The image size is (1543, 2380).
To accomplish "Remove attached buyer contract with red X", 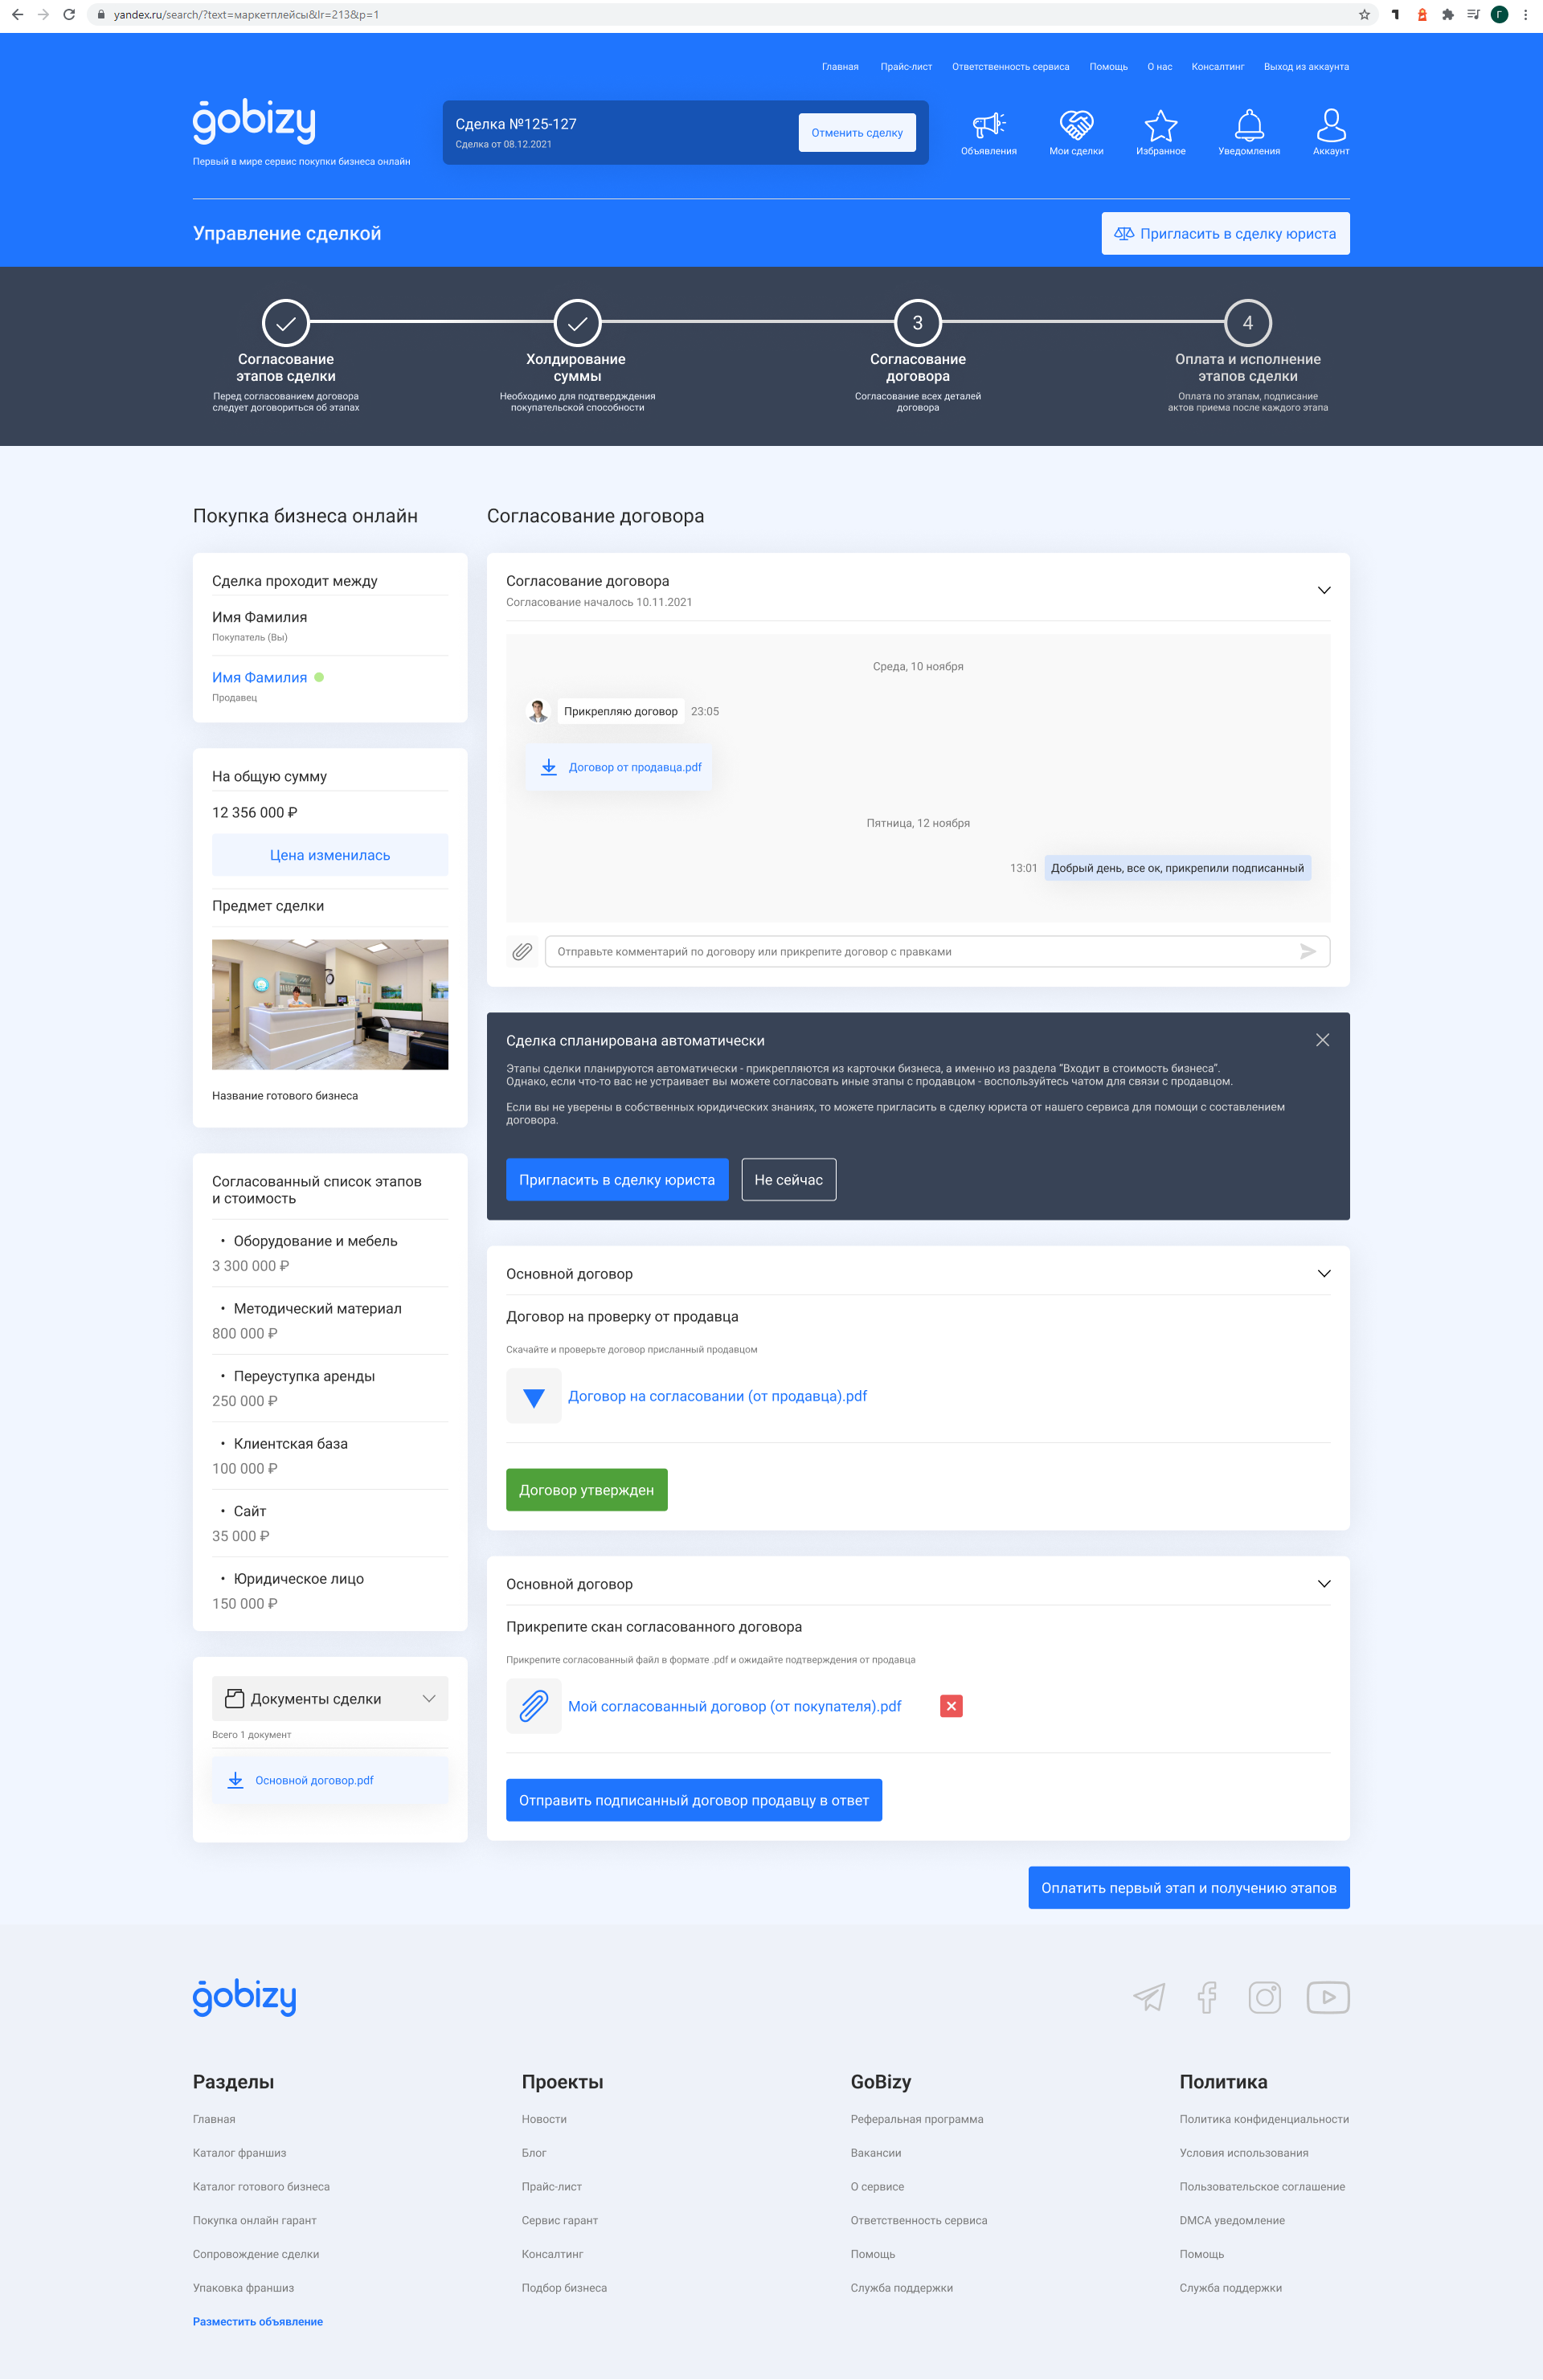I will click(x=951, y=1706).
